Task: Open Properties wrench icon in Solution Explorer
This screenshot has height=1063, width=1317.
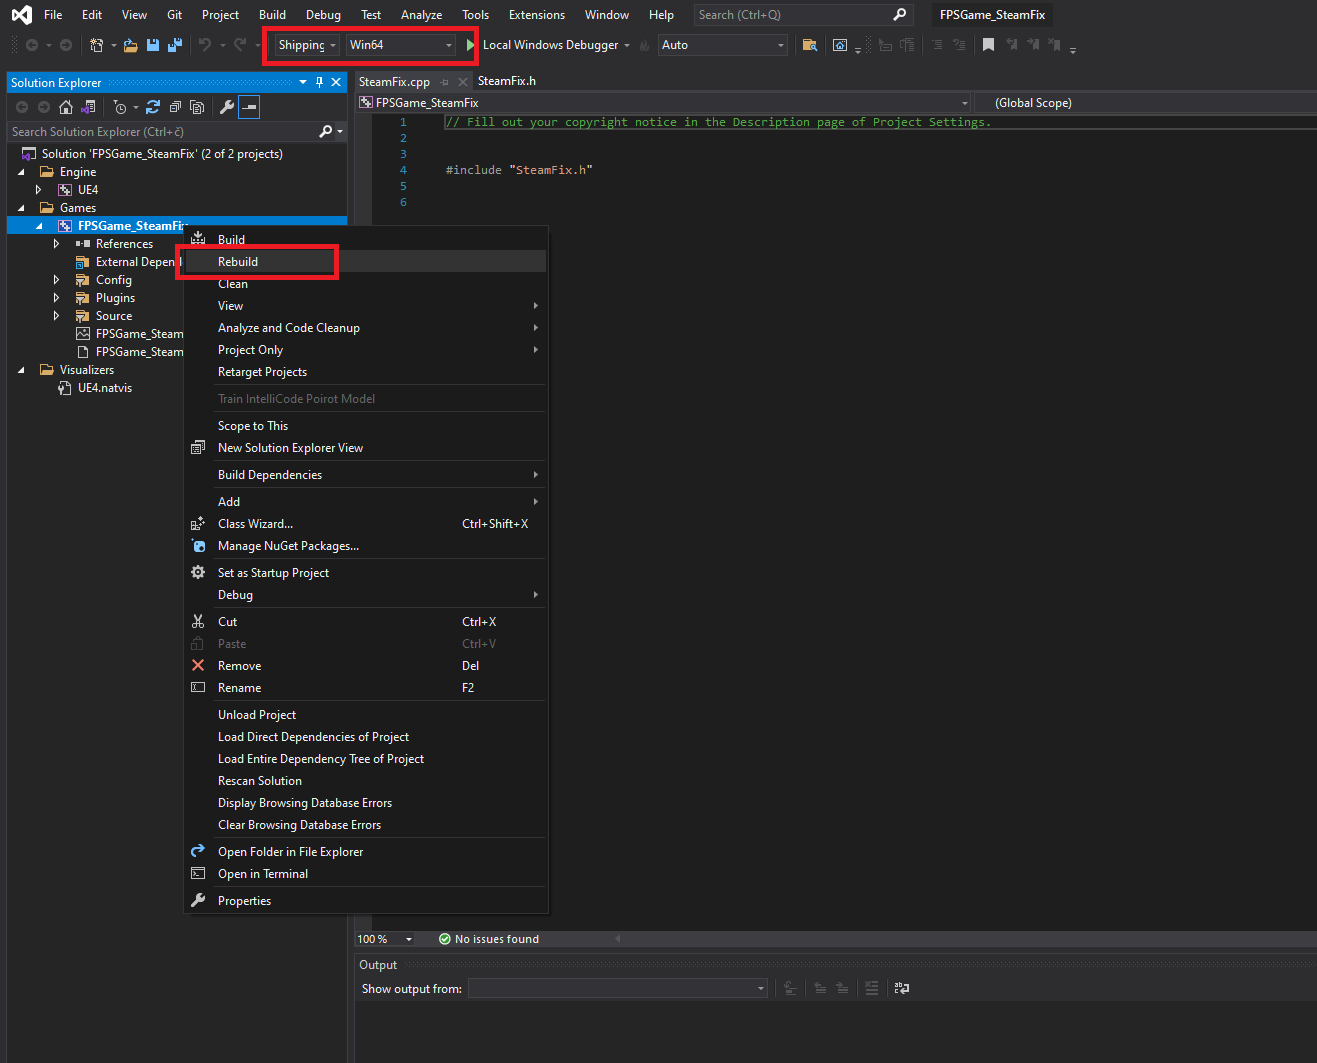Action: pos(227,107)
